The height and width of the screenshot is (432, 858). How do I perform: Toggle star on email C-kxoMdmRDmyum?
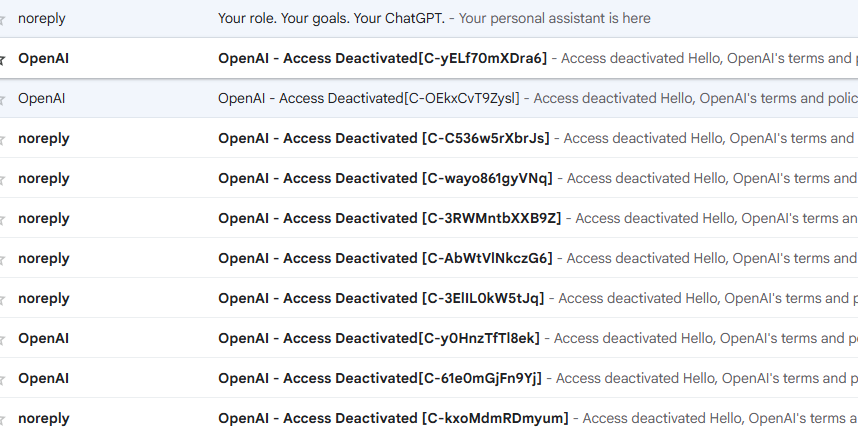(x=2, y=421)
